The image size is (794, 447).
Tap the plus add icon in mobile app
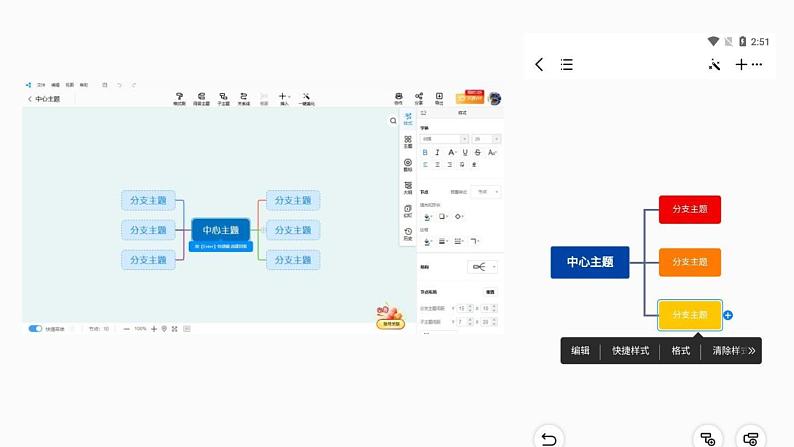pyautogui.click(x=741, y=64)
